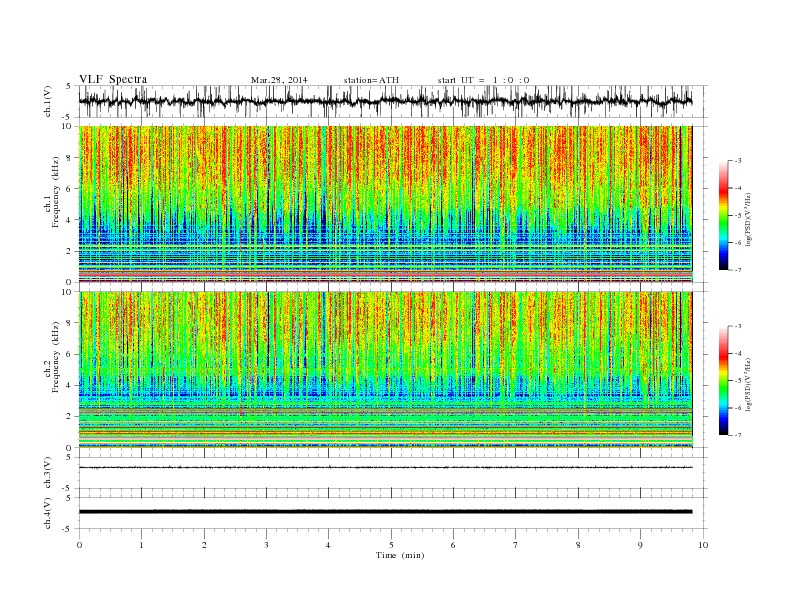Click the '-3' label on ch.2 color bar

(738, 327)
